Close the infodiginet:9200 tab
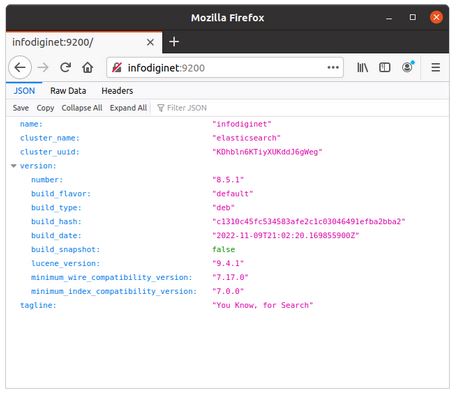This screenshot has height=401, width=456. click(150, 42)
